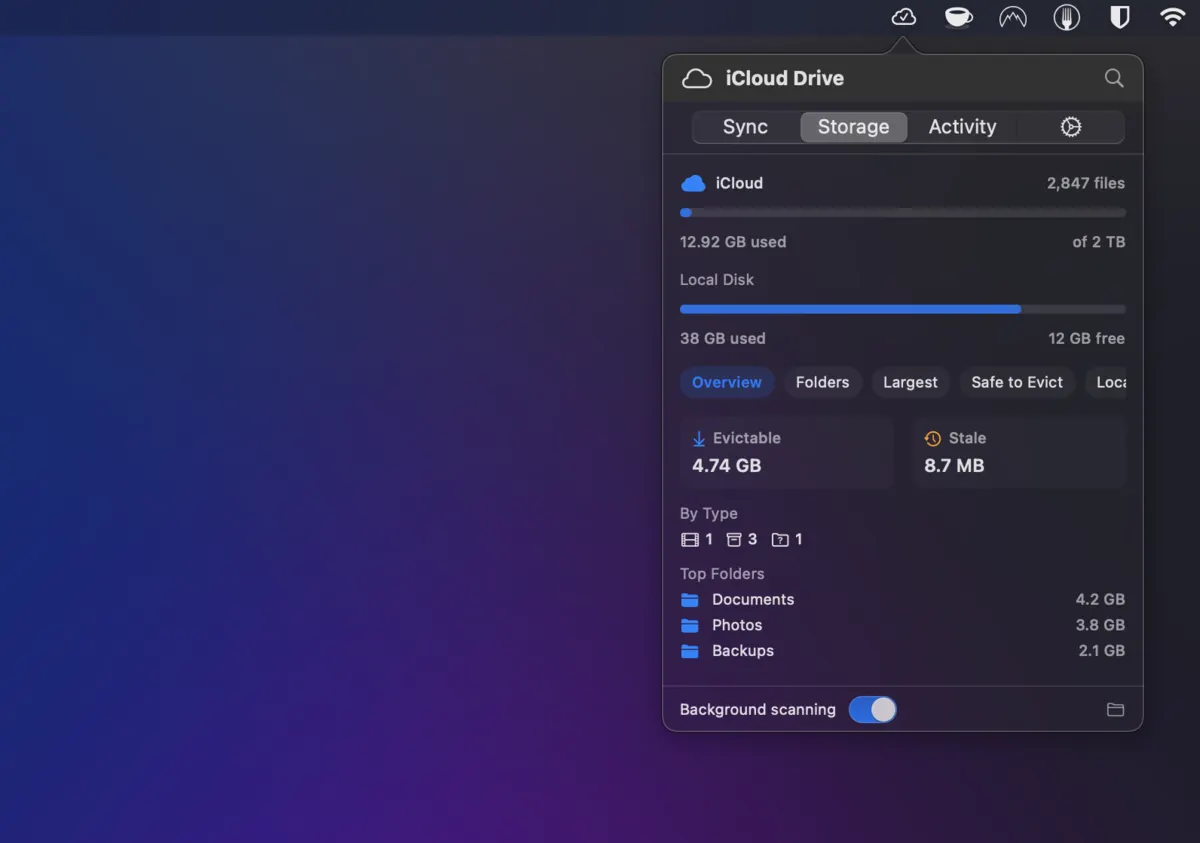Click the search magnifier in iCloud Drive panel
The height and width of the screenshot is (843, 1200).
click(x=1114, y=78)
